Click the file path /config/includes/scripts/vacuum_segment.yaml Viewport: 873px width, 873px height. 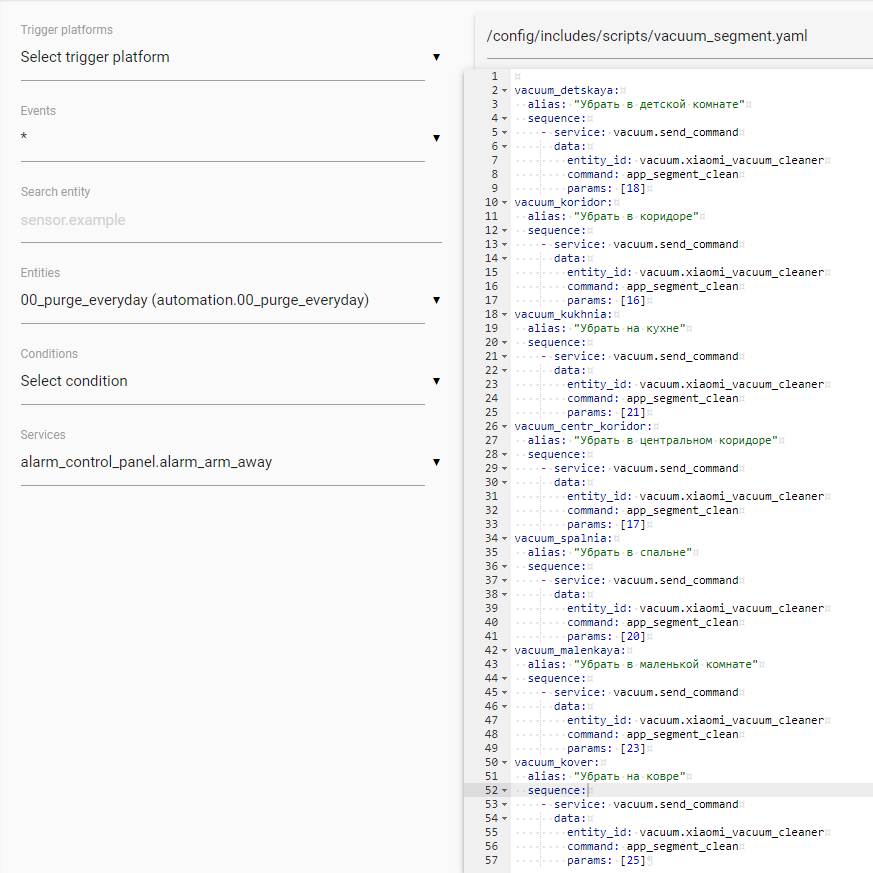(646, 36)
